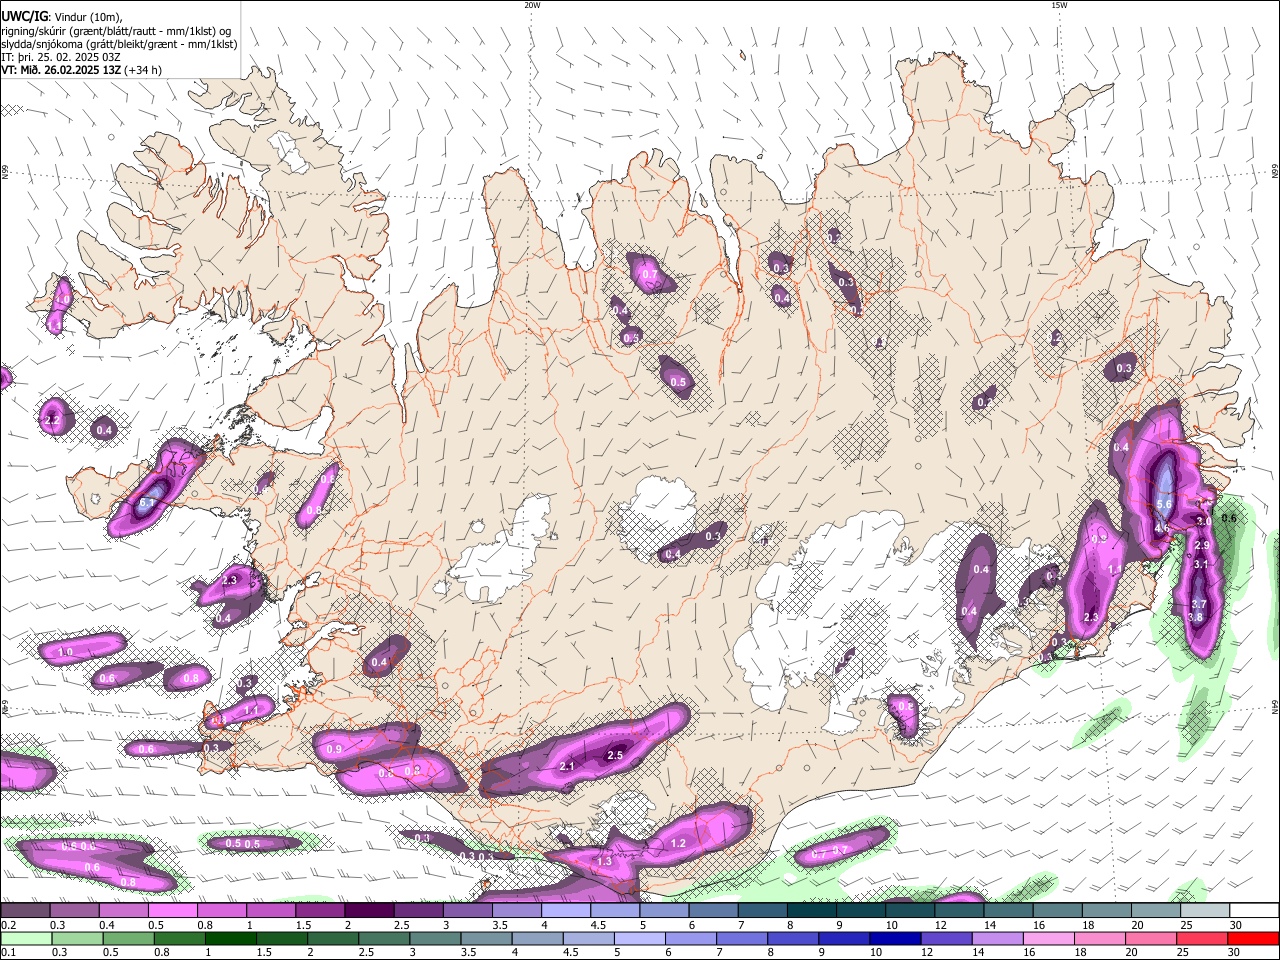Viewport: 1280px width, 960px height.
Task: Click the valid time 'VT: Mið. 26.02.2025 13Z (+34 h)'
Action: coord(81,70)
